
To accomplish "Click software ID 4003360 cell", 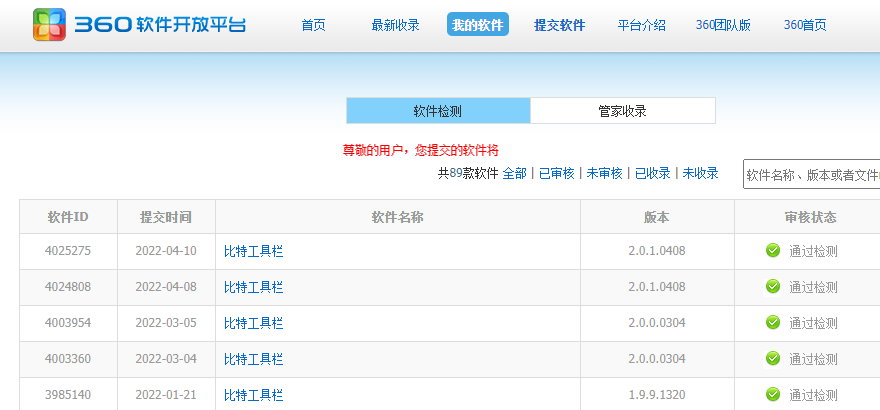I will (x=68, y=358).
